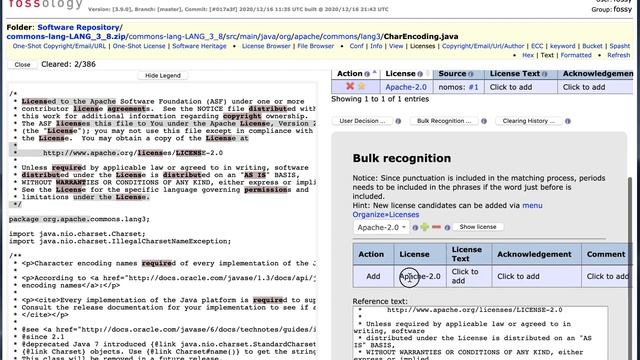The height and width of the screenshot is (360, 640).
Task: Remove the Apache-2.0 license via red X icon
Action: coord(350,86)
